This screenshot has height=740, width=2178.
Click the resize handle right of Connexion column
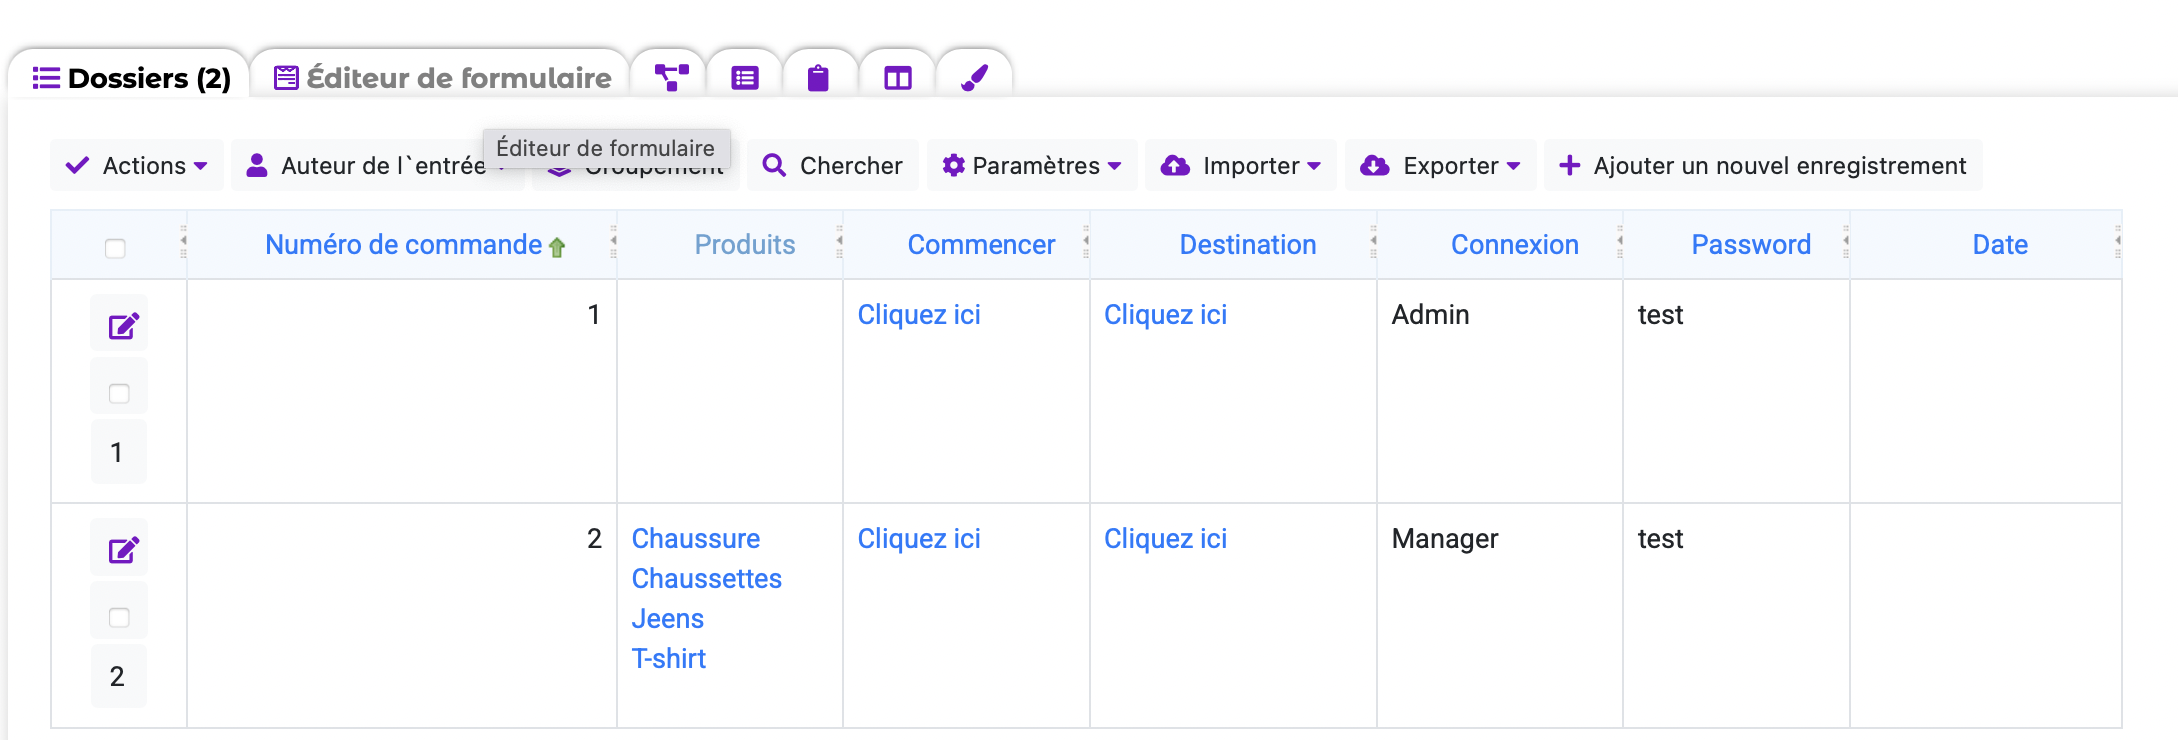[x=1619, y=241]
